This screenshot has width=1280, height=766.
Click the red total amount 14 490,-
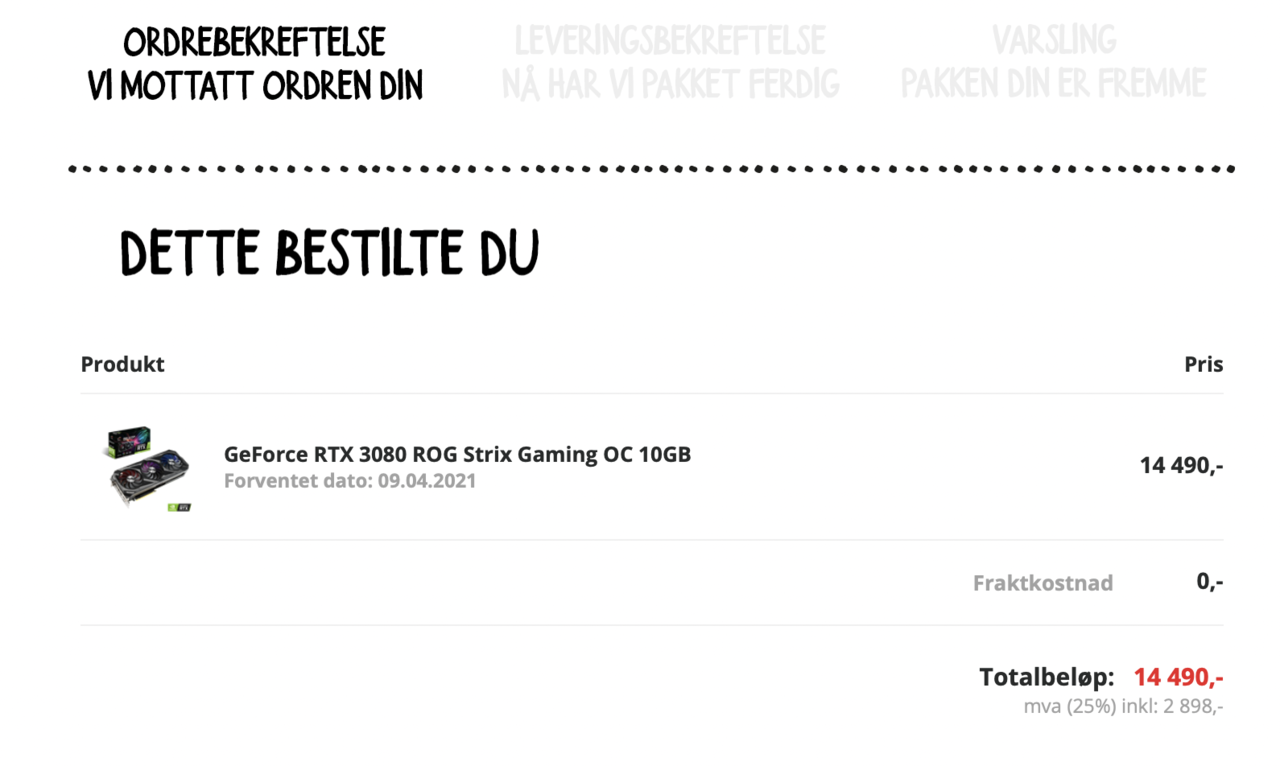1179,677
